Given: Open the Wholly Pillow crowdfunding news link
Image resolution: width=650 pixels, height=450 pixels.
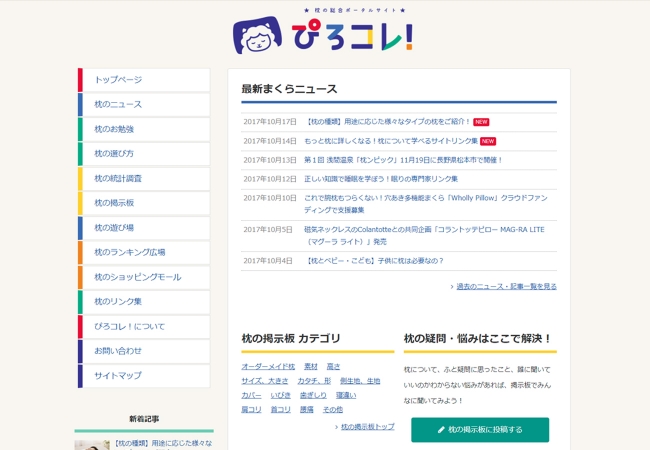Looking at the screenshot, I should pyautogui.click(x=426, y=204).
